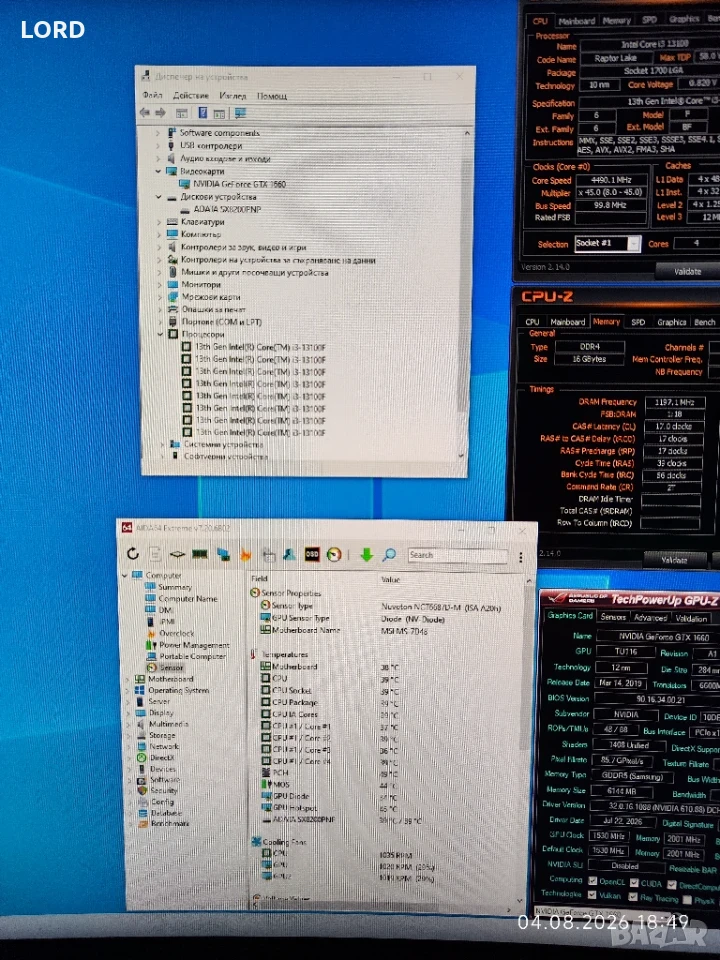Open the Mainboard tab in CPU-Z processor info window
The height and width of the screenshot is (960, 720).
[576, 21]
